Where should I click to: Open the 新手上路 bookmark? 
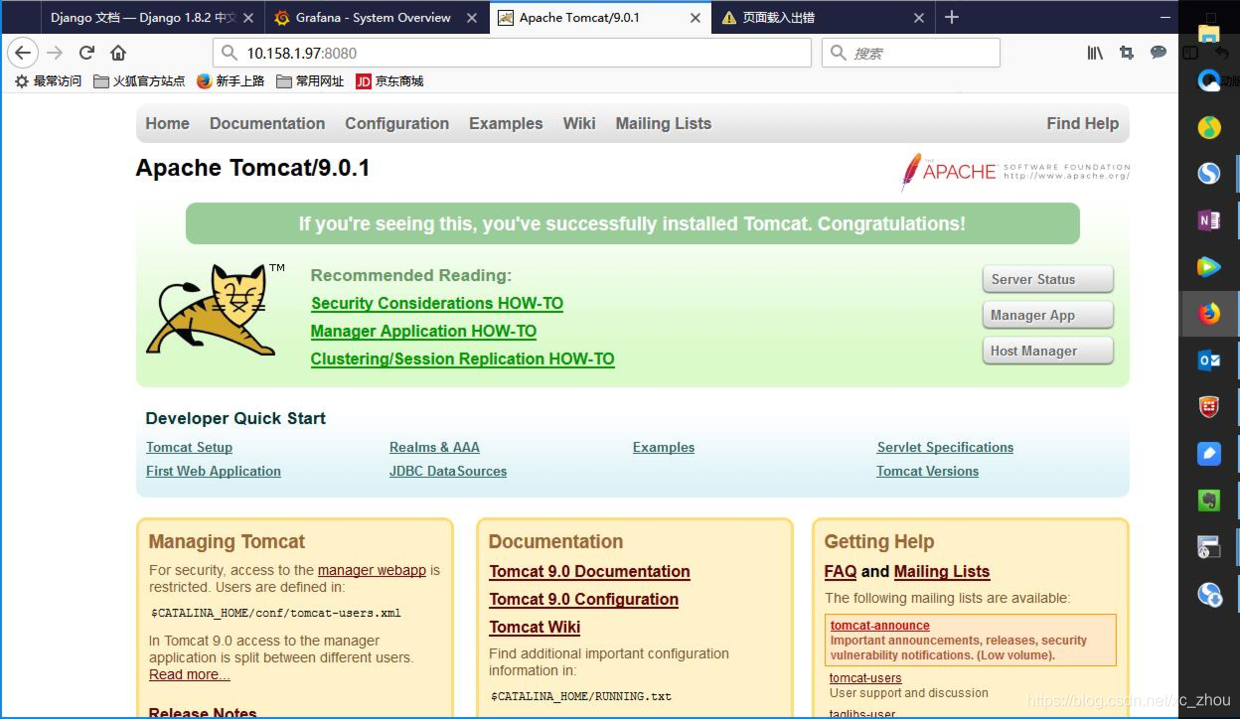pyautogui.click(x=230, y=81)
